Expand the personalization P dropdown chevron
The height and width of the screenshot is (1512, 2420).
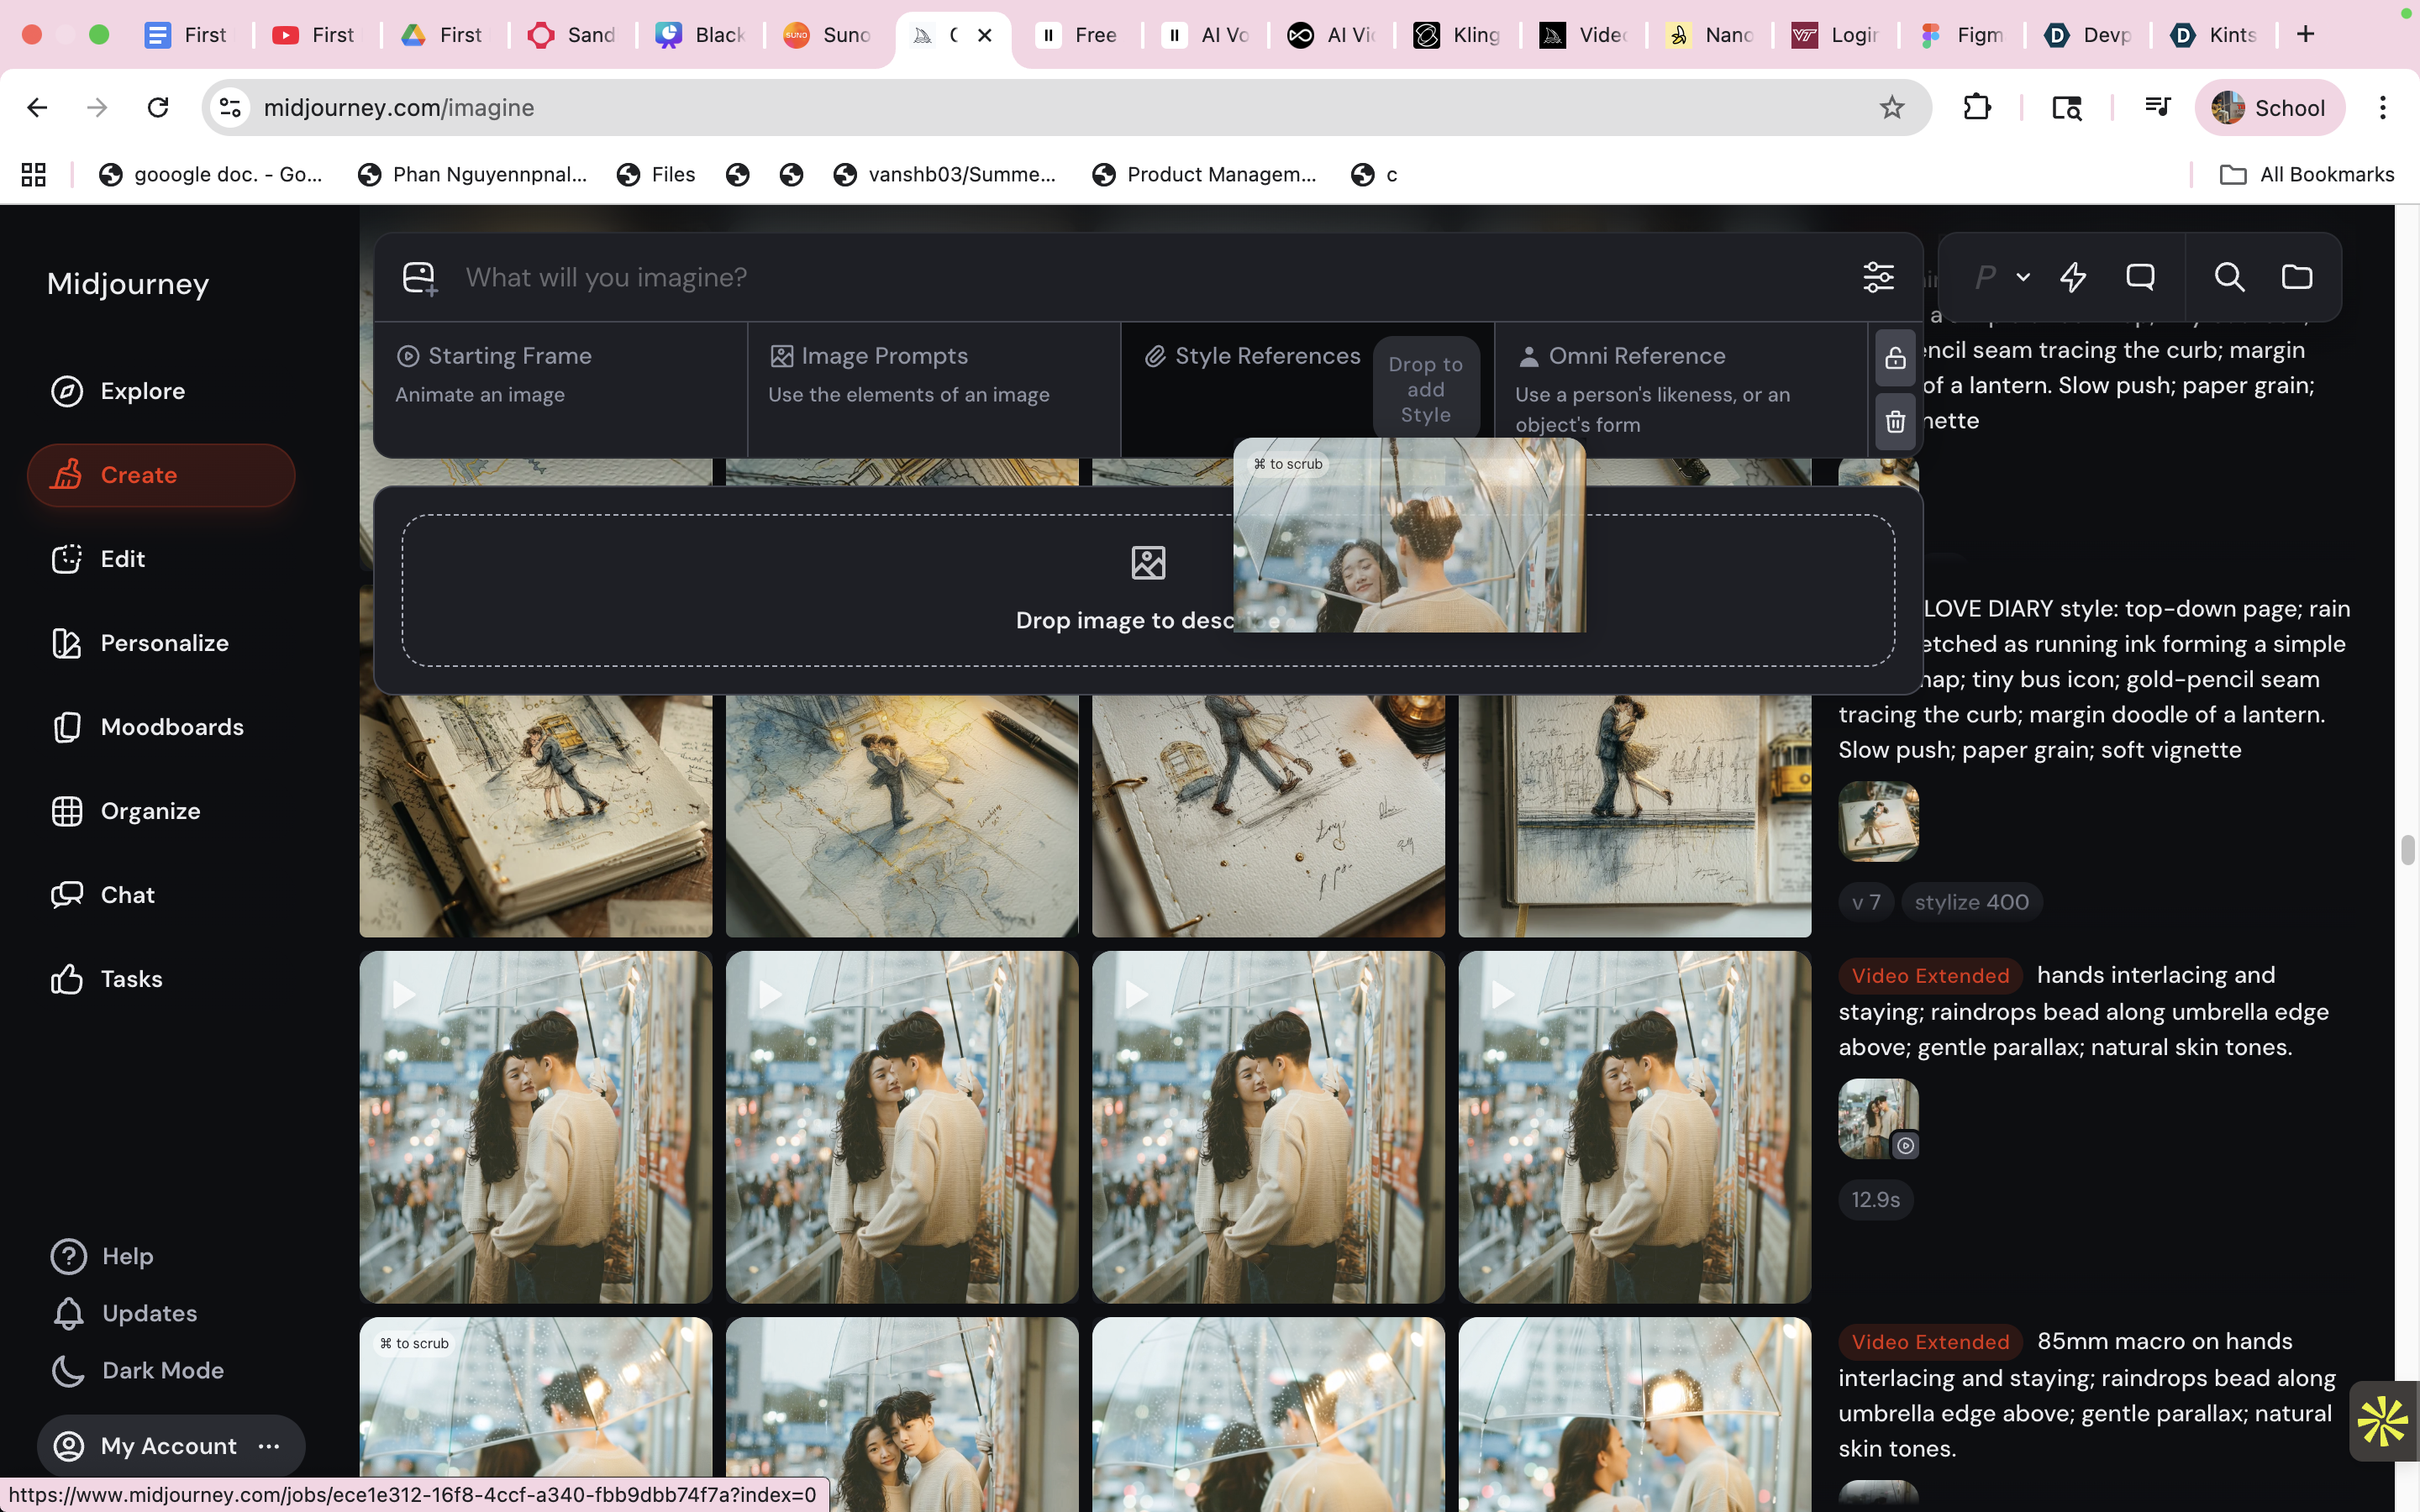(x=2023, y=278)
